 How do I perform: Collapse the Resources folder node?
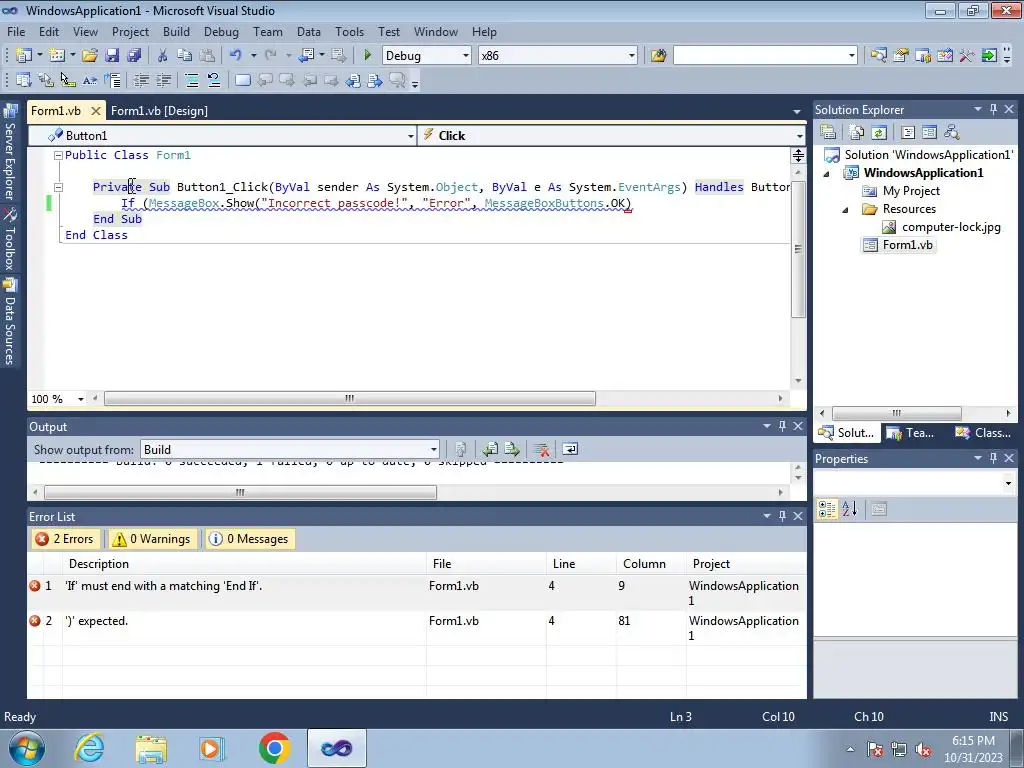(845, 210)
